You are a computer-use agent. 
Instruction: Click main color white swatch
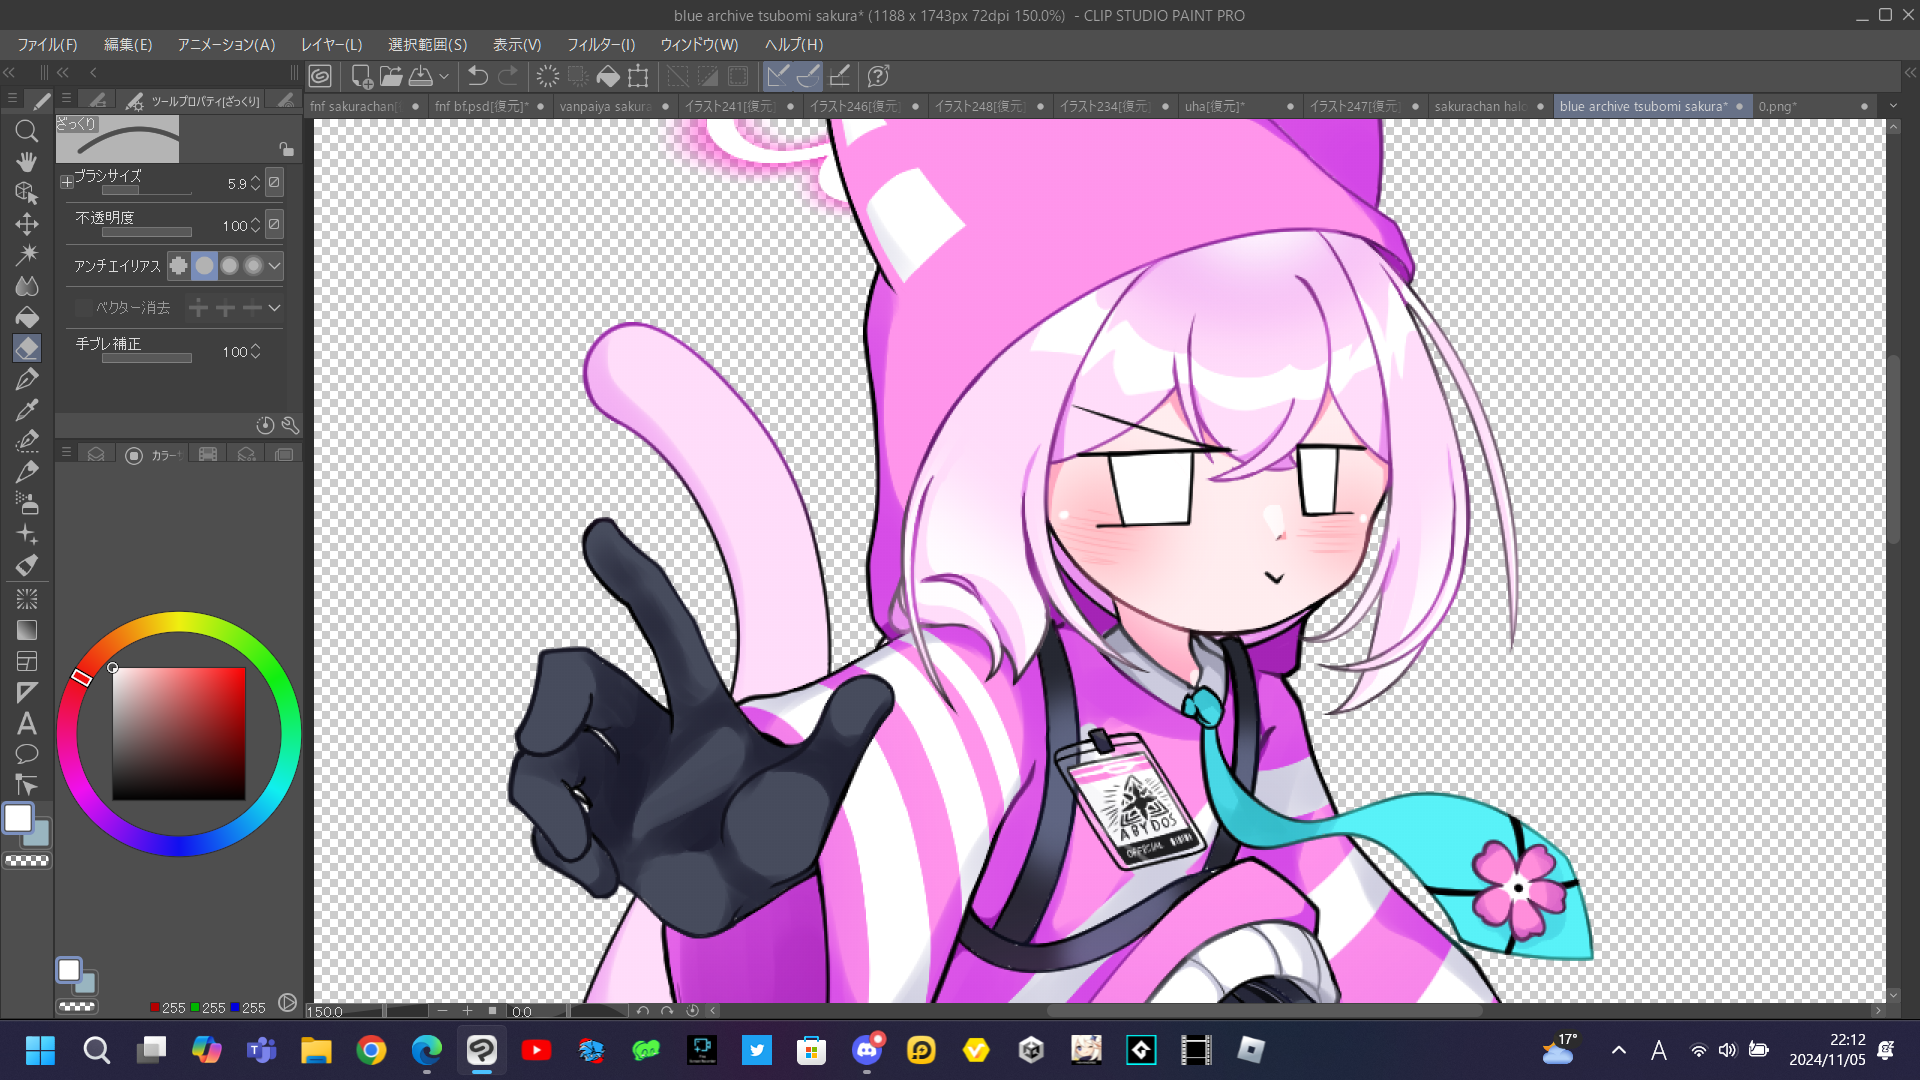(x=18, y=818)
